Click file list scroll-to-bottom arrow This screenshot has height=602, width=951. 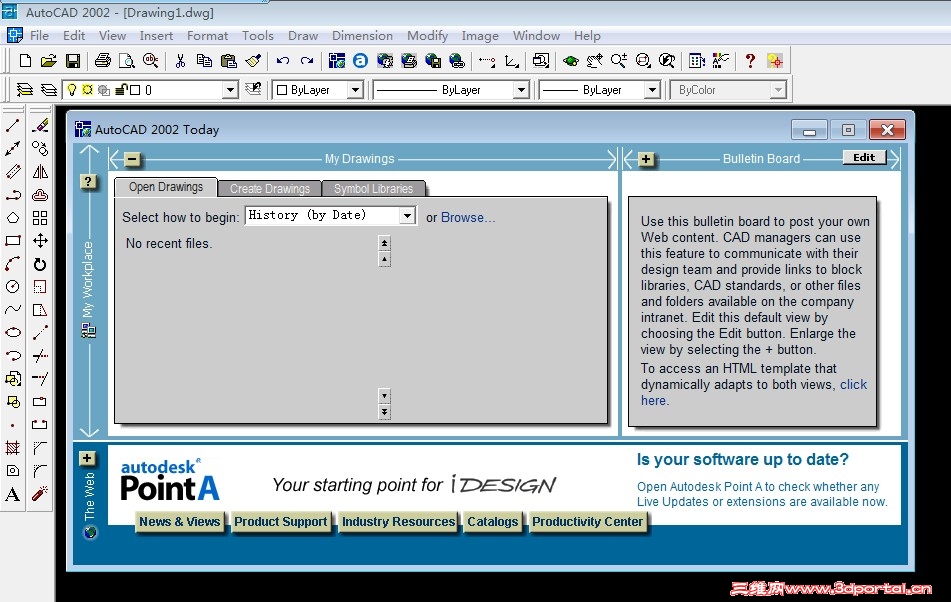(x=385, y=412)
